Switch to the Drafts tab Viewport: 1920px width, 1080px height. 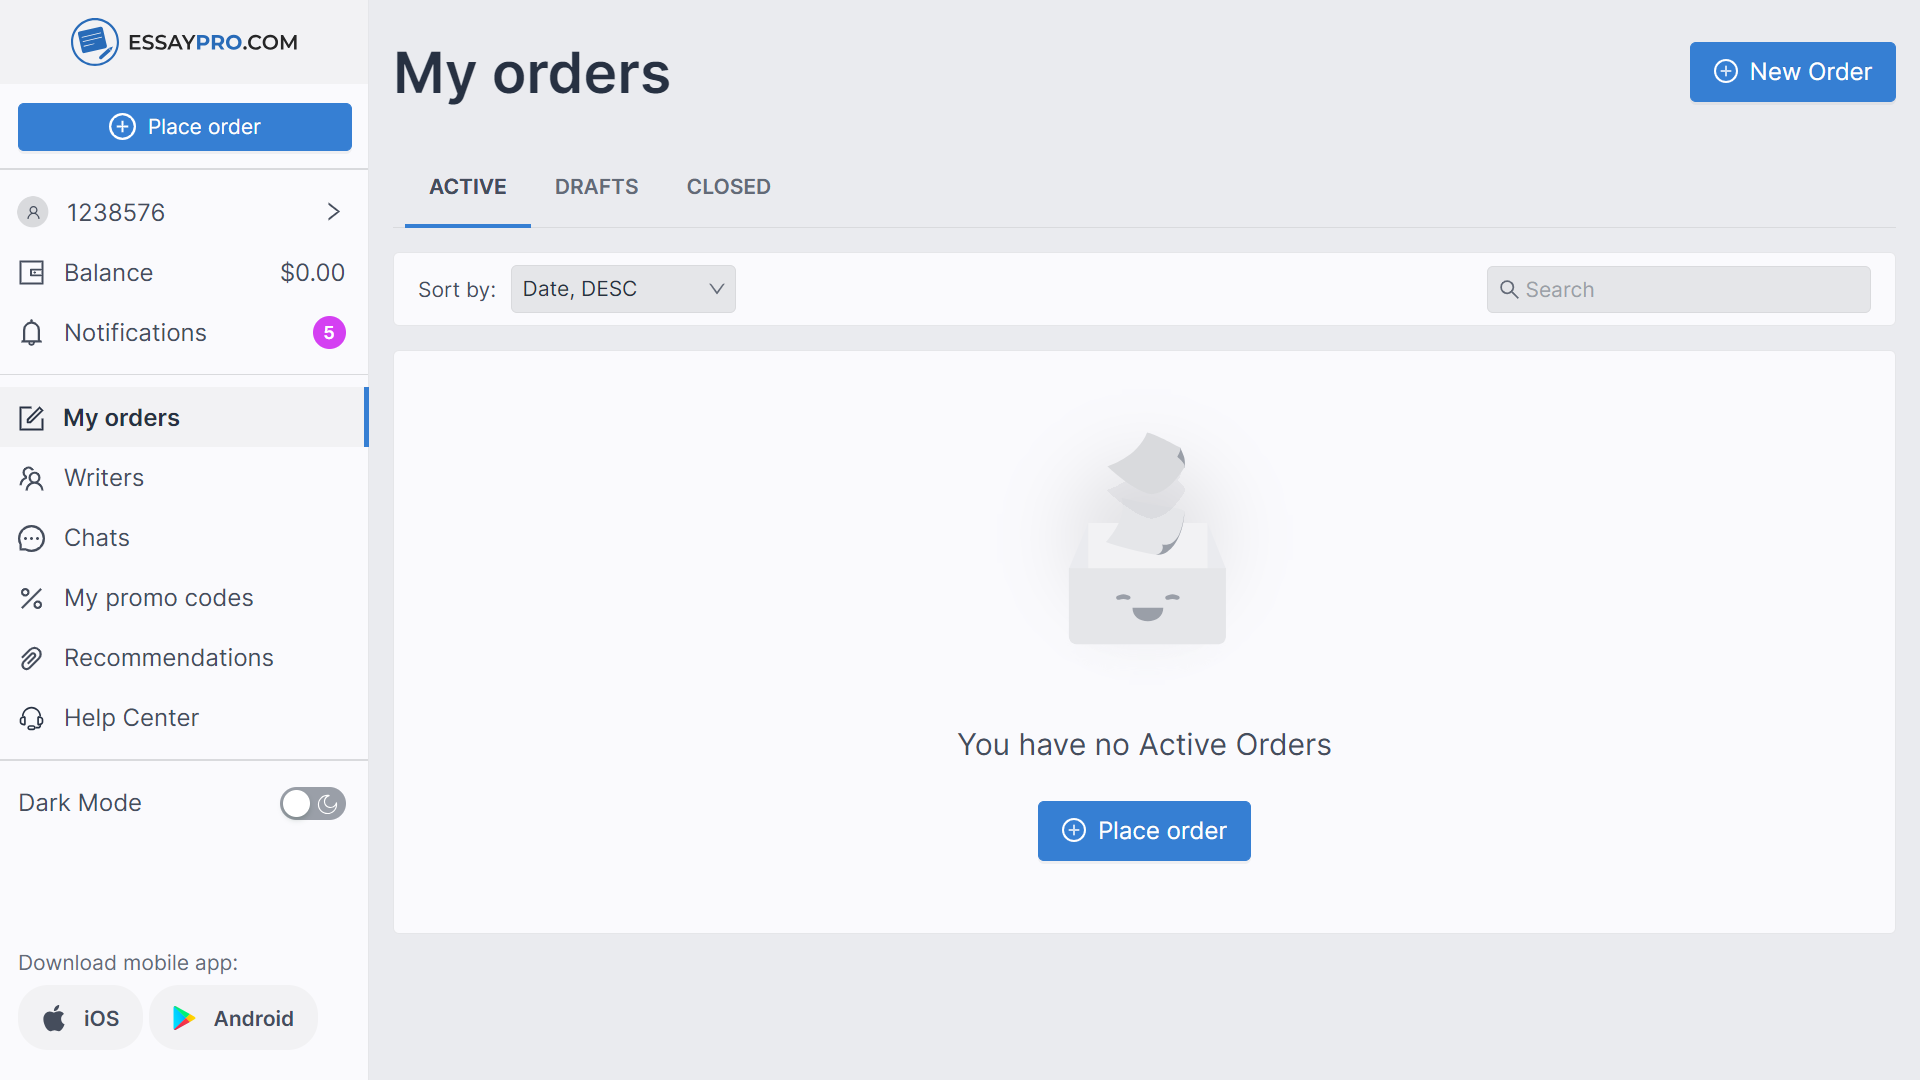[596, 187]
